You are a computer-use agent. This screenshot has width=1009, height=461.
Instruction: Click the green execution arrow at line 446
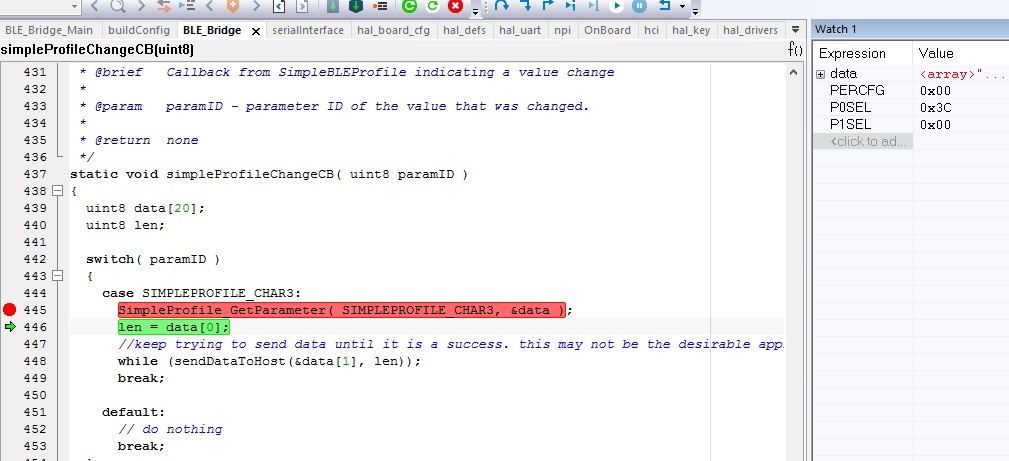[9, 327]
